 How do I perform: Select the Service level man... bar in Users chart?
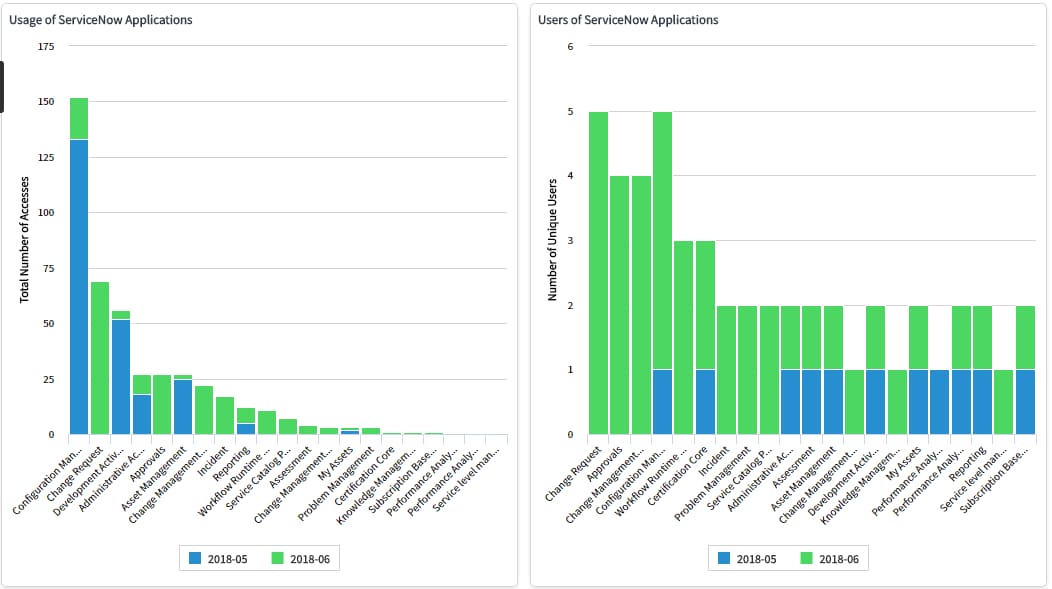pyautogui.click(x=1004, y=402)
